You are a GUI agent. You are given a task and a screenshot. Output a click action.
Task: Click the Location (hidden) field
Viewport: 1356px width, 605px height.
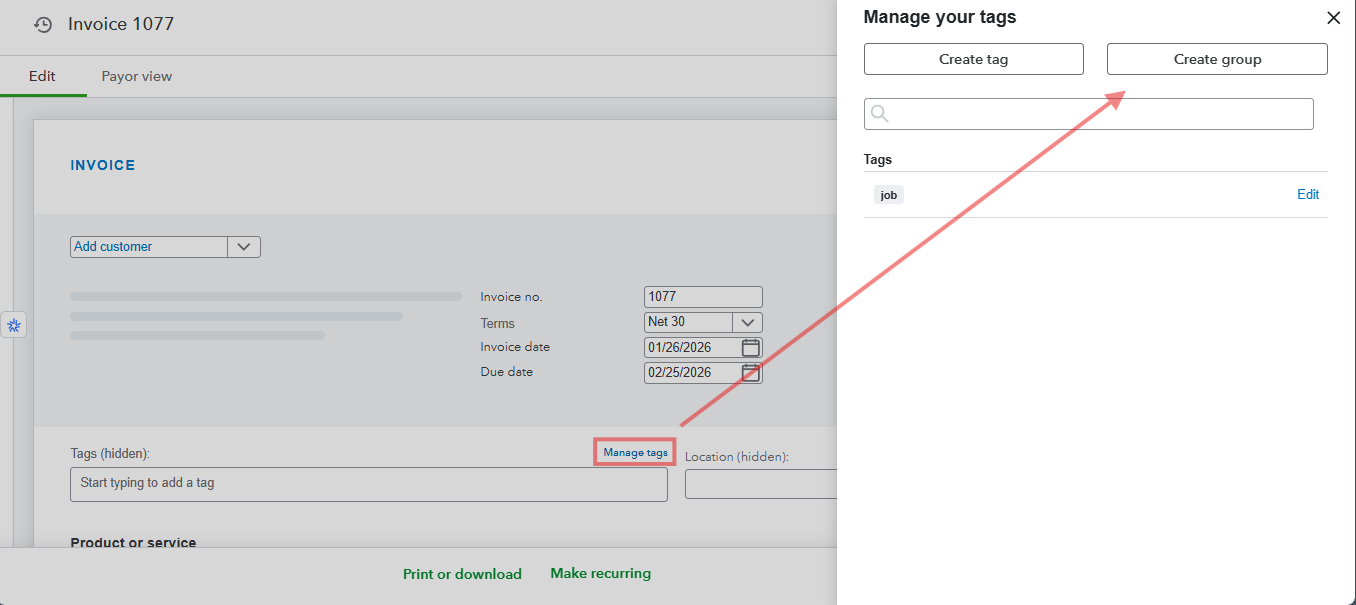(761, 484)
